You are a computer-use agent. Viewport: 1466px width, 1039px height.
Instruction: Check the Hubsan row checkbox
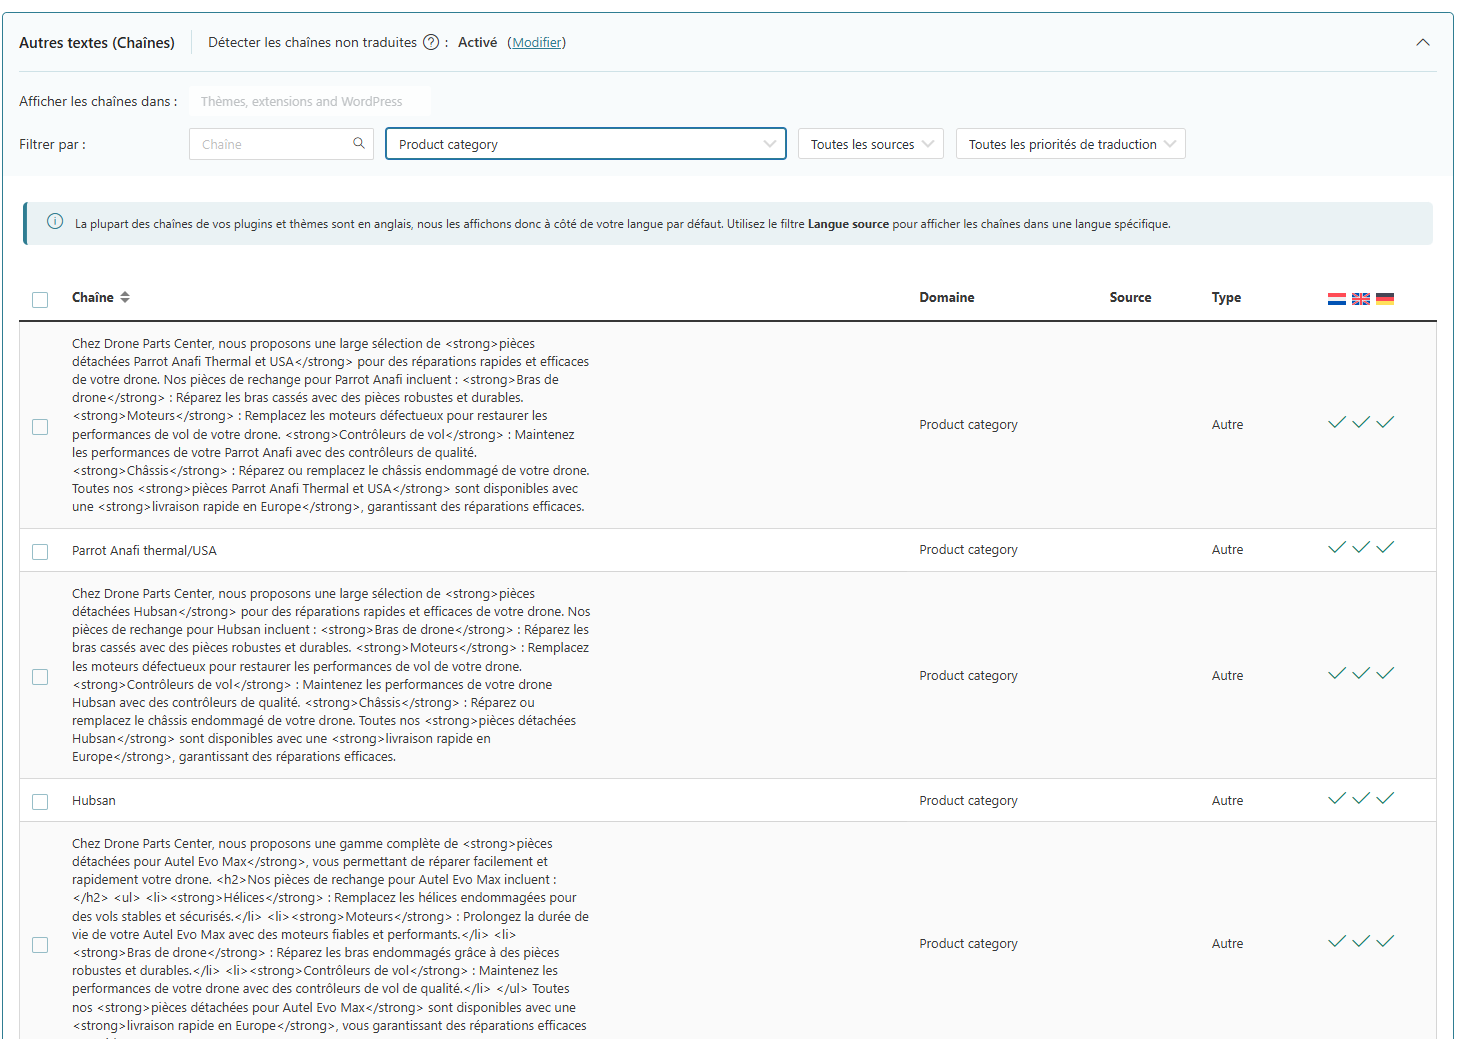pyautogui.click(x=40, y=802)
